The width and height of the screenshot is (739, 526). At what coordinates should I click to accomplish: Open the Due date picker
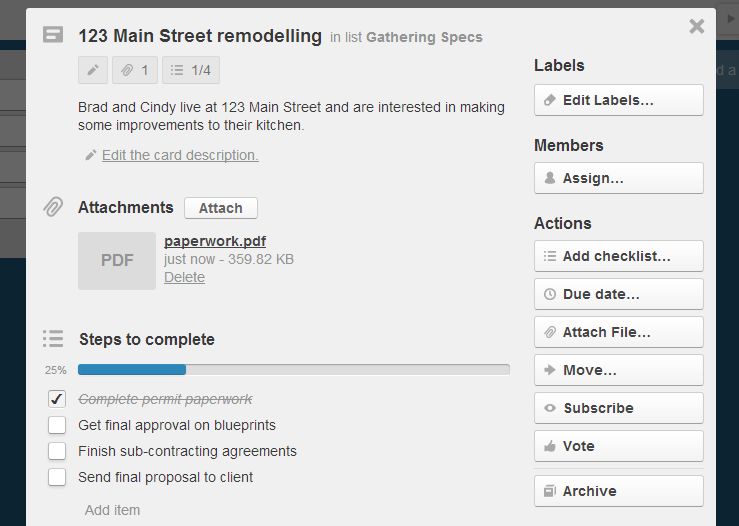(x=618, y=294)
